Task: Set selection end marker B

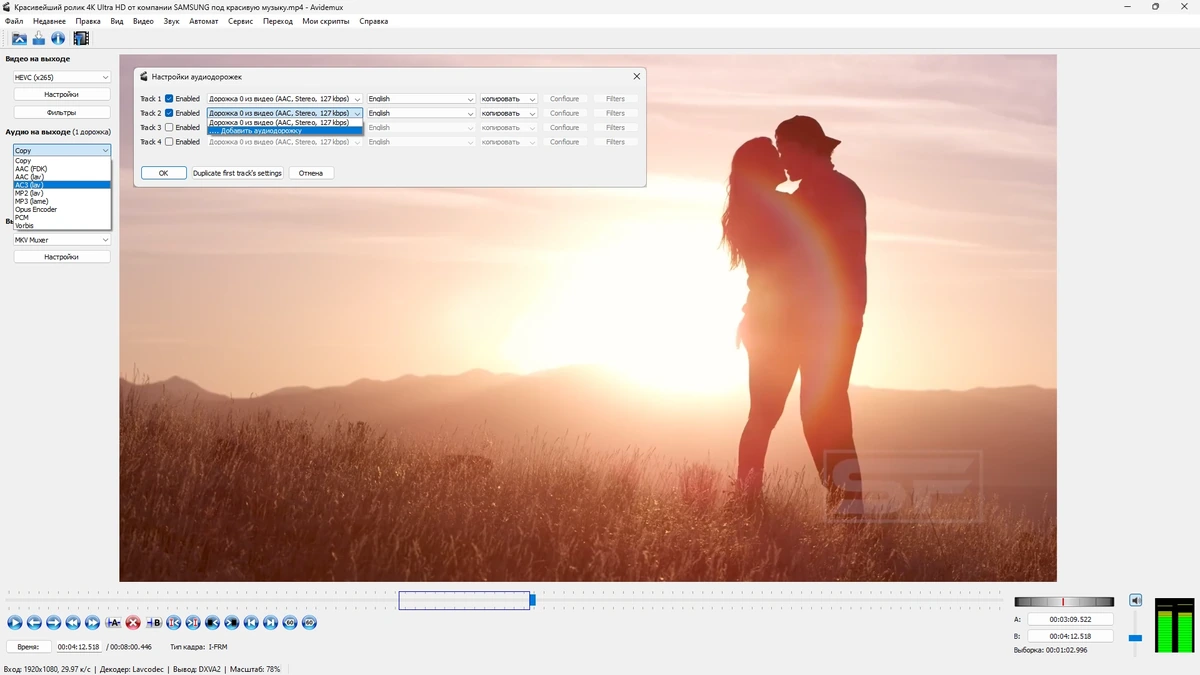Action: coord(154,623)
